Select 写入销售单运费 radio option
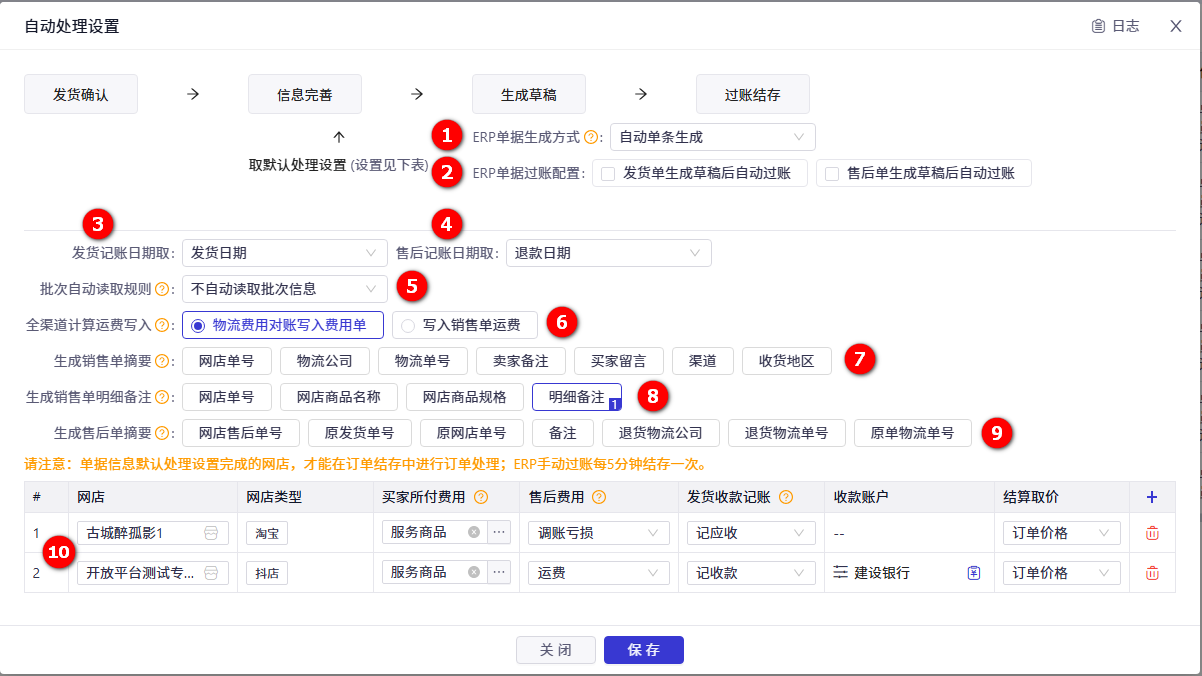1202x676 pixels. pyautogui.click(x=464, y=325)
